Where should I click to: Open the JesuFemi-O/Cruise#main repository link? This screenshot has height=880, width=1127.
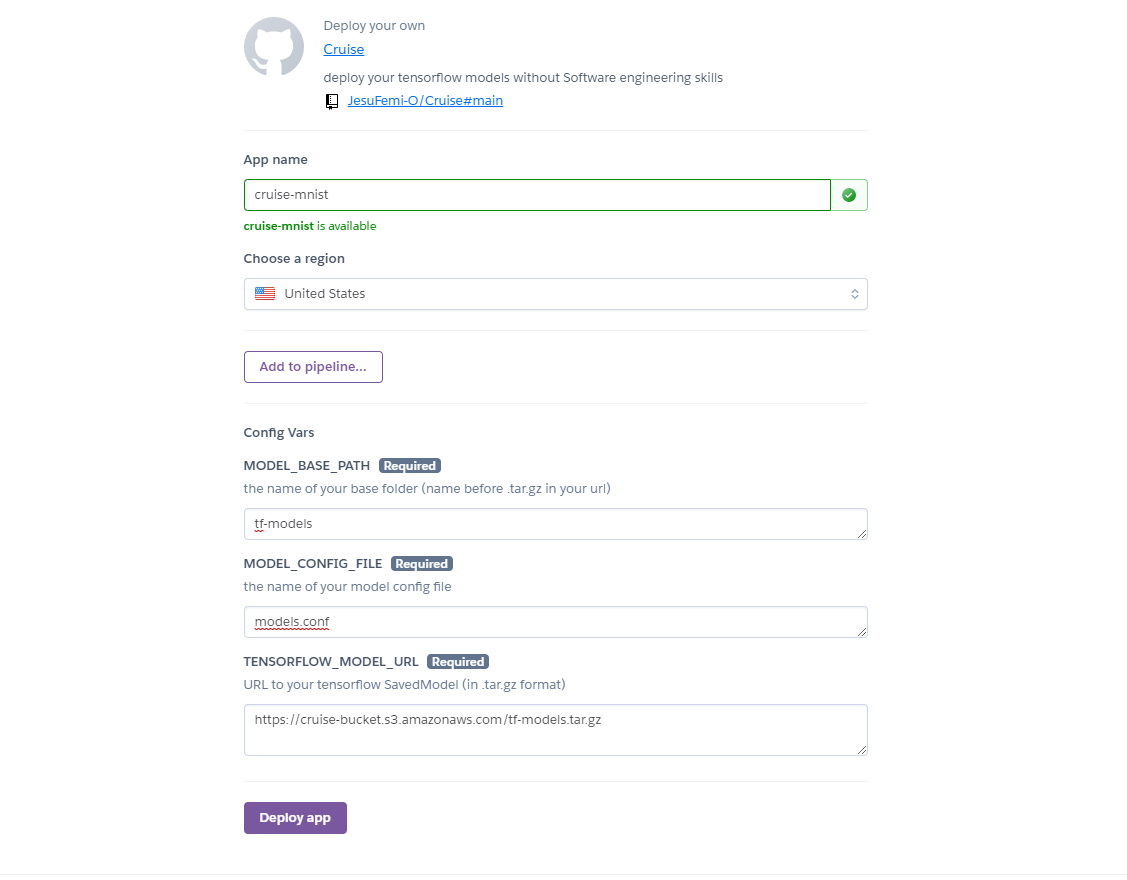(x=426, y=101)
